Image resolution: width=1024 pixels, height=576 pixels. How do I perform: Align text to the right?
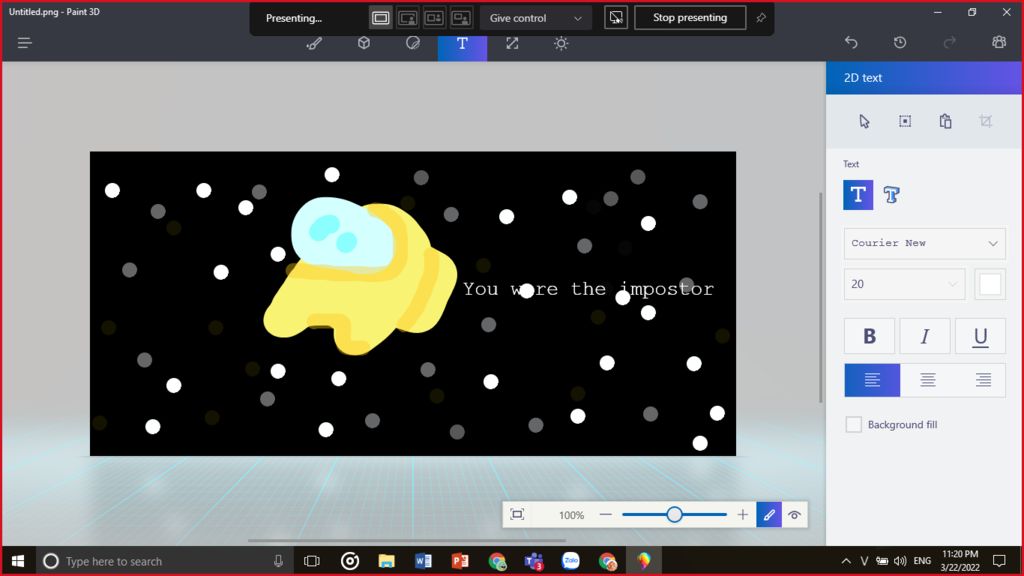(983, 380)
